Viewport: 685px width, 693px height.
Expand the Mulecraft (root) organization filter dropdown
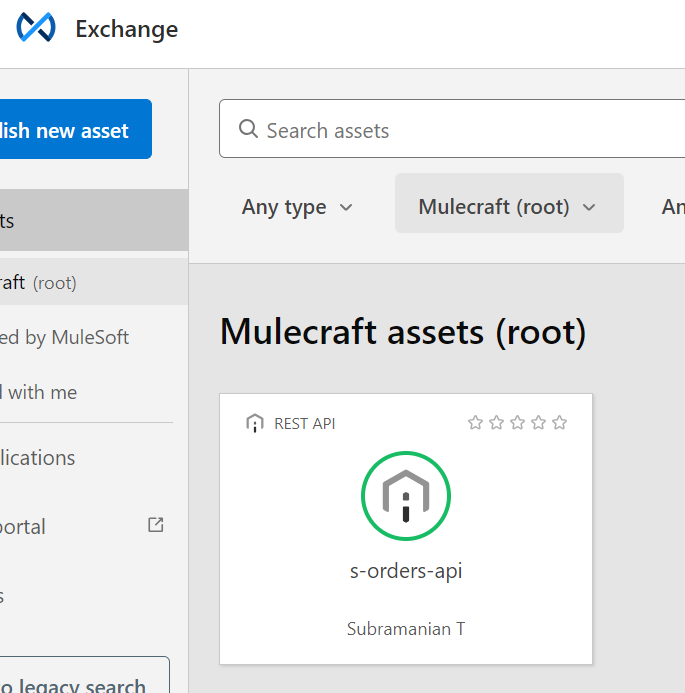508,207
